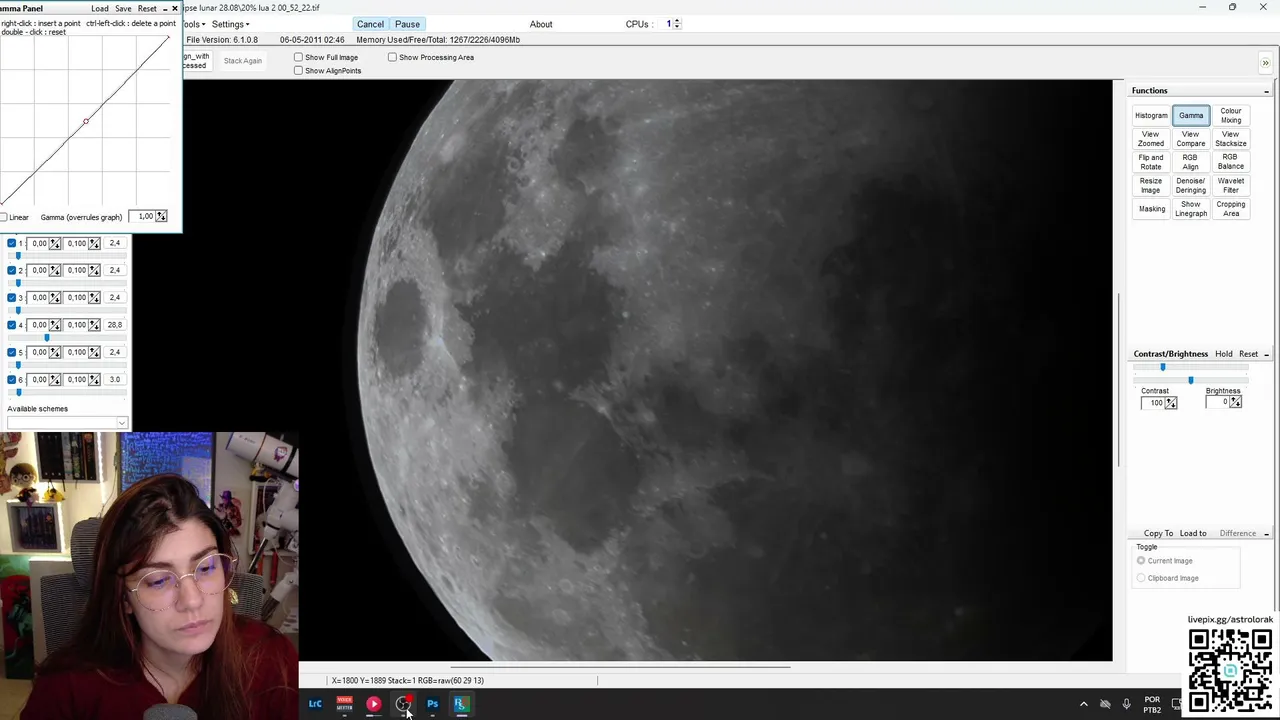Toggle the Linear checkbox in Gamma Panel
This screenshot has height=720, width=1280.
(x=4, y=217)
